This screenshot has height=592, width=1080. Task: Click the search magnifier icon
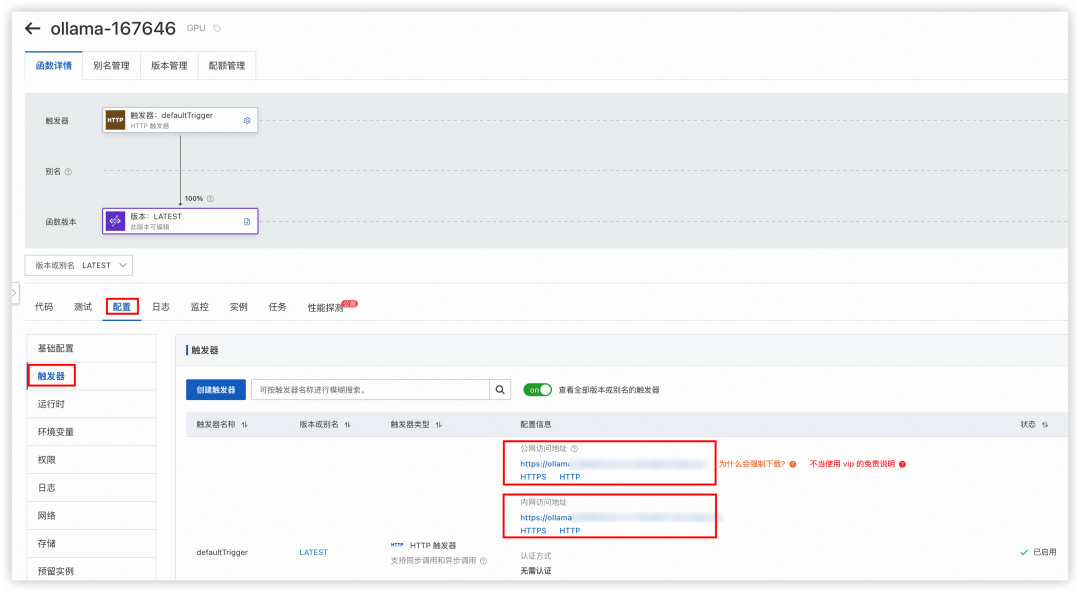click(x=500, y=389)
